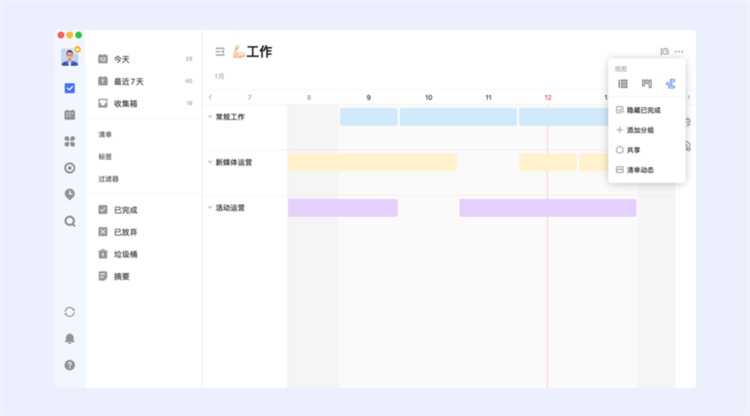
Task: Open the Calendar icon in left rail
Action: pyautogui.click(x=70, y=115)
